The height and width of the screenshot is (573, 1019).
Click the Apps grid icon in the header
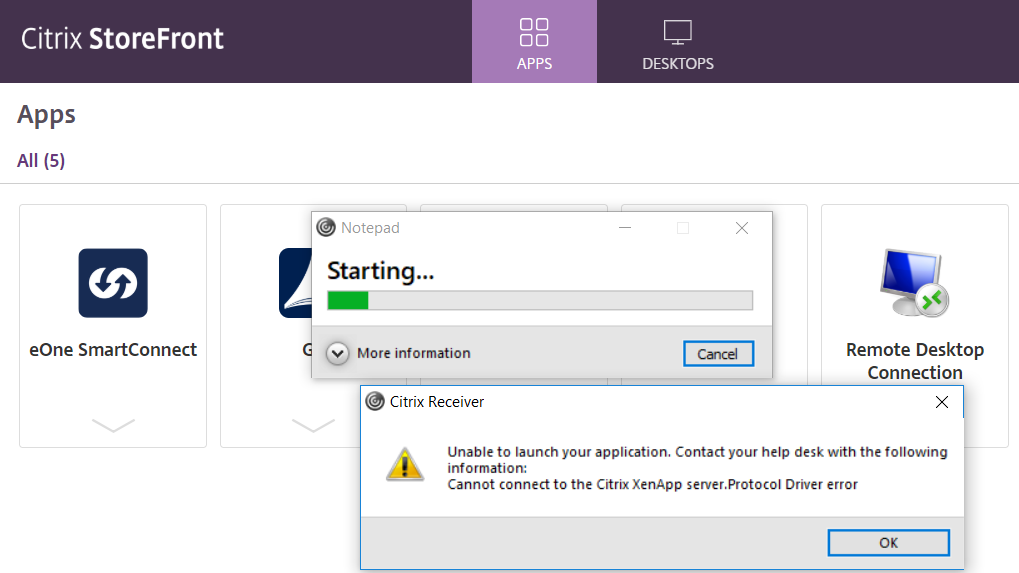(x=534, y=32)
